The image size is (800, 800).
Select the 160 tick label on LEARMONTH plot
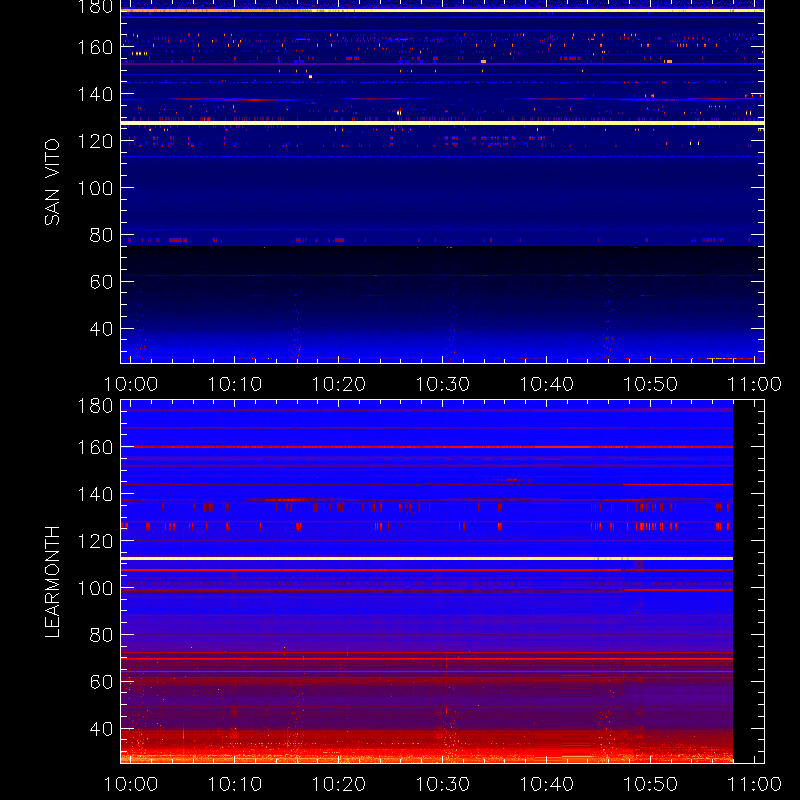[95, 447]
